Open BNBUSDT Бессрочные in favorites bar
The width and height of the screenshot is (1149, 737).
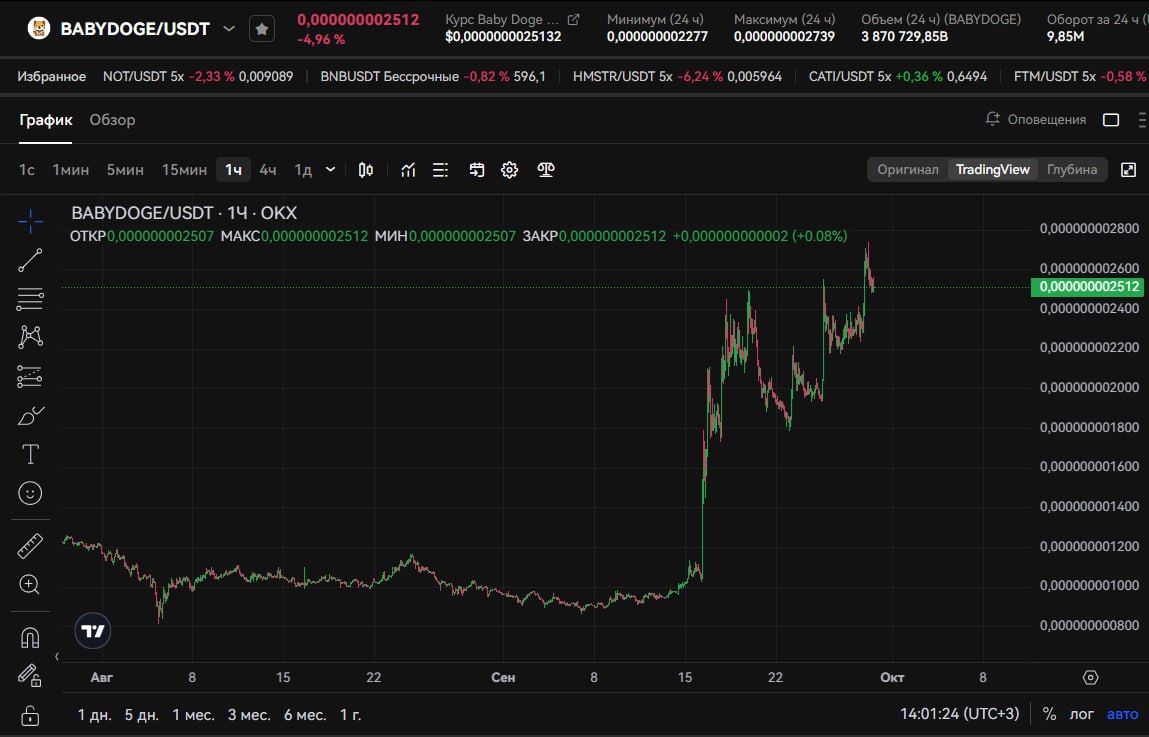click(x=433, y=76)
